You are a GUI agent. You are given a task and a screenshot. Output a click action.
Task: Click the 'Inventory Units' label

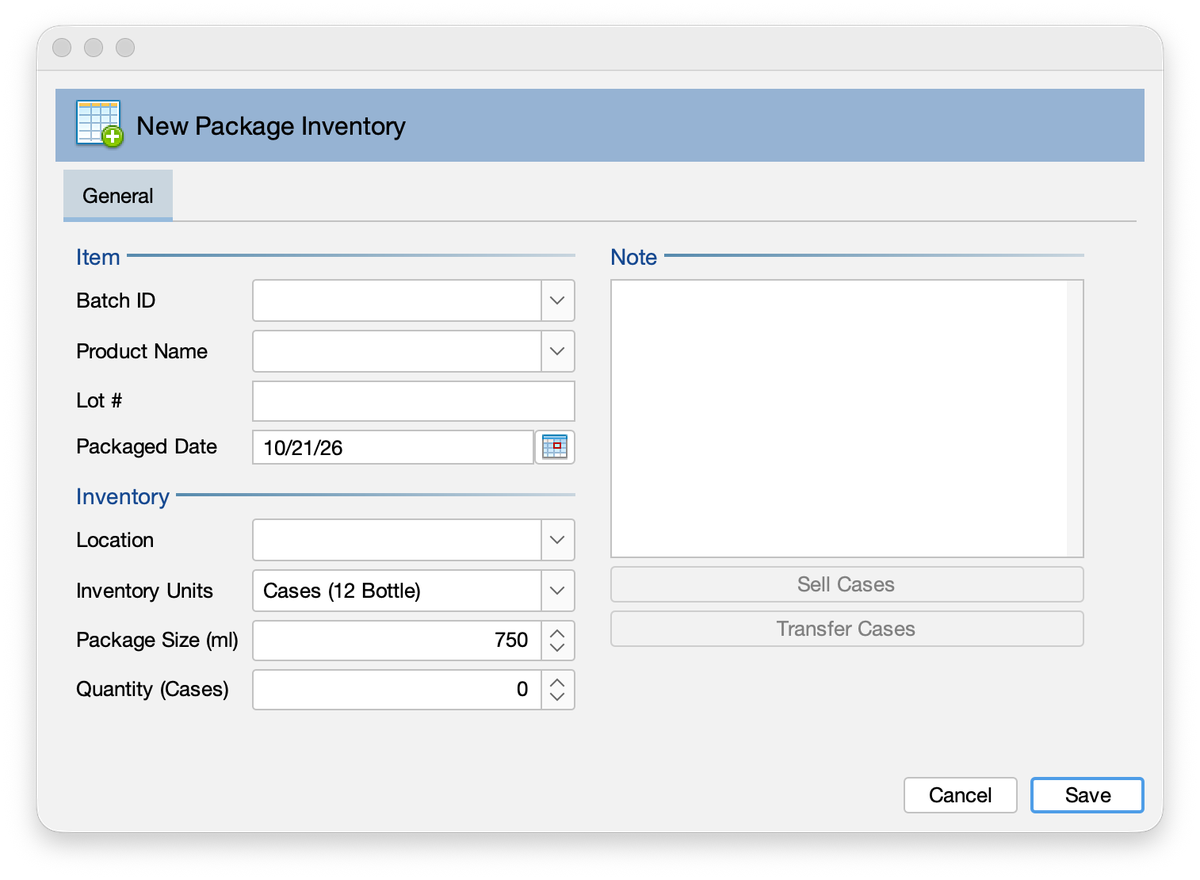click(x=145, y=591)
